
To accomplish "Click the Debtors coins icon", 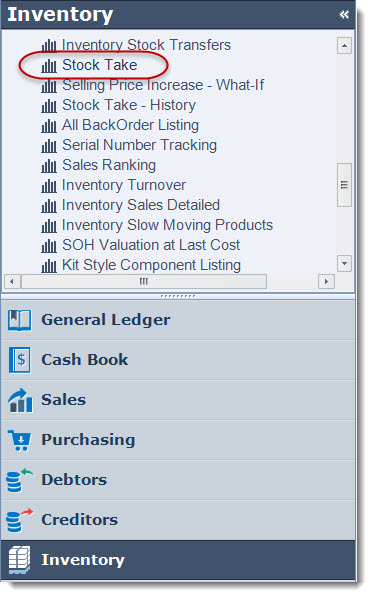I will 19,480.
